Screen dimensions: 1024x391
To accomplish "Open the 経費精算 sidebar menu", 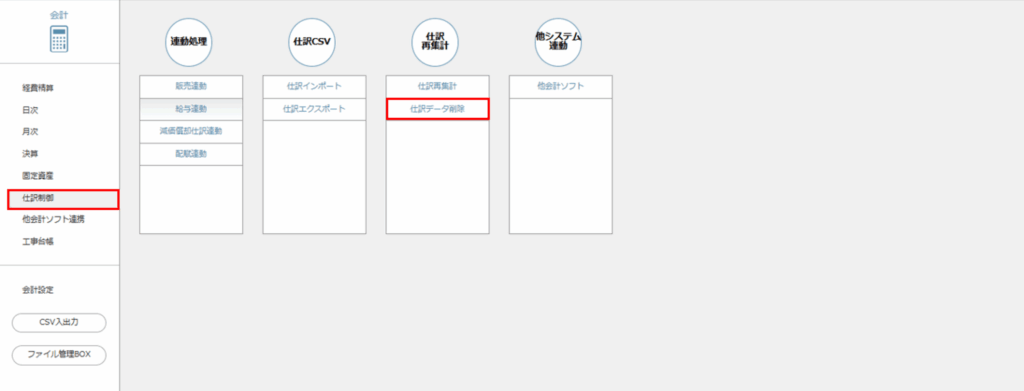I will click(38, 87).
